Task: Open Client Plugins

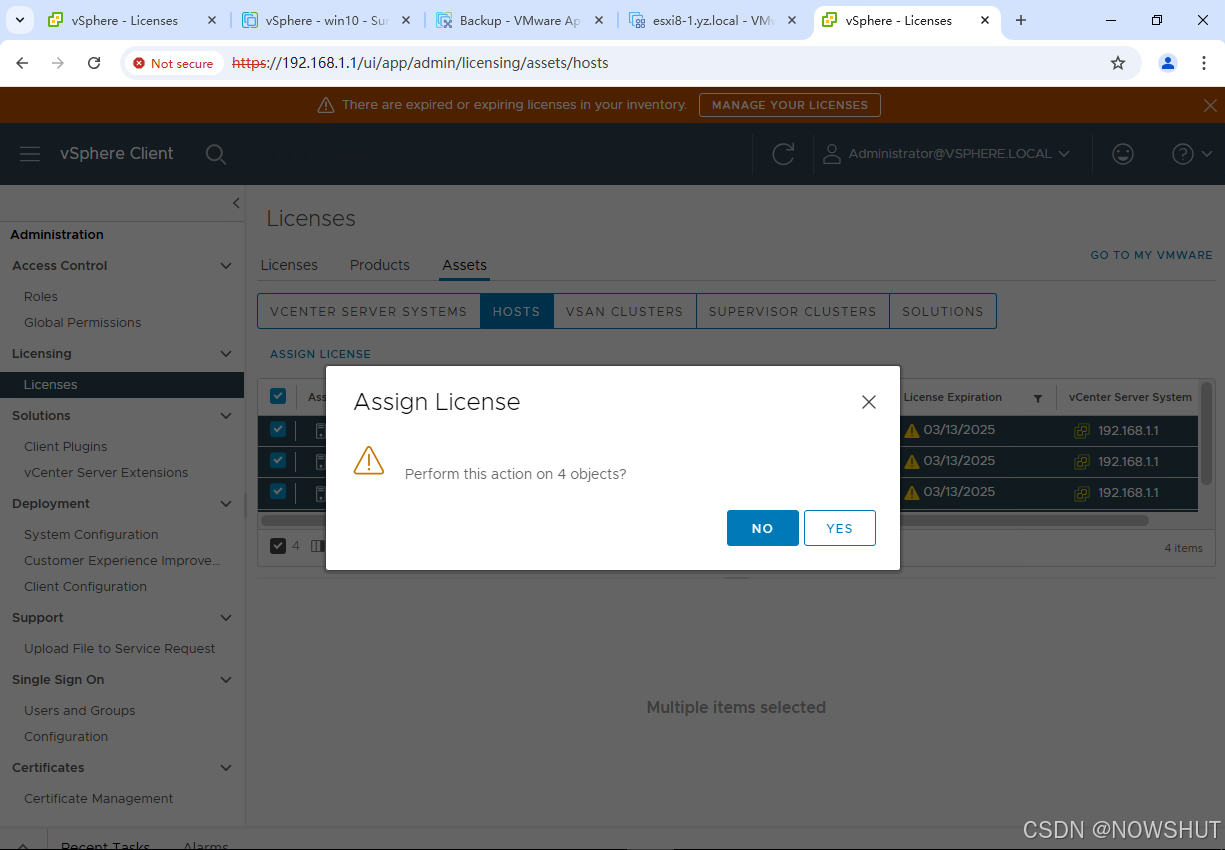Action: [x=66, y=447]
